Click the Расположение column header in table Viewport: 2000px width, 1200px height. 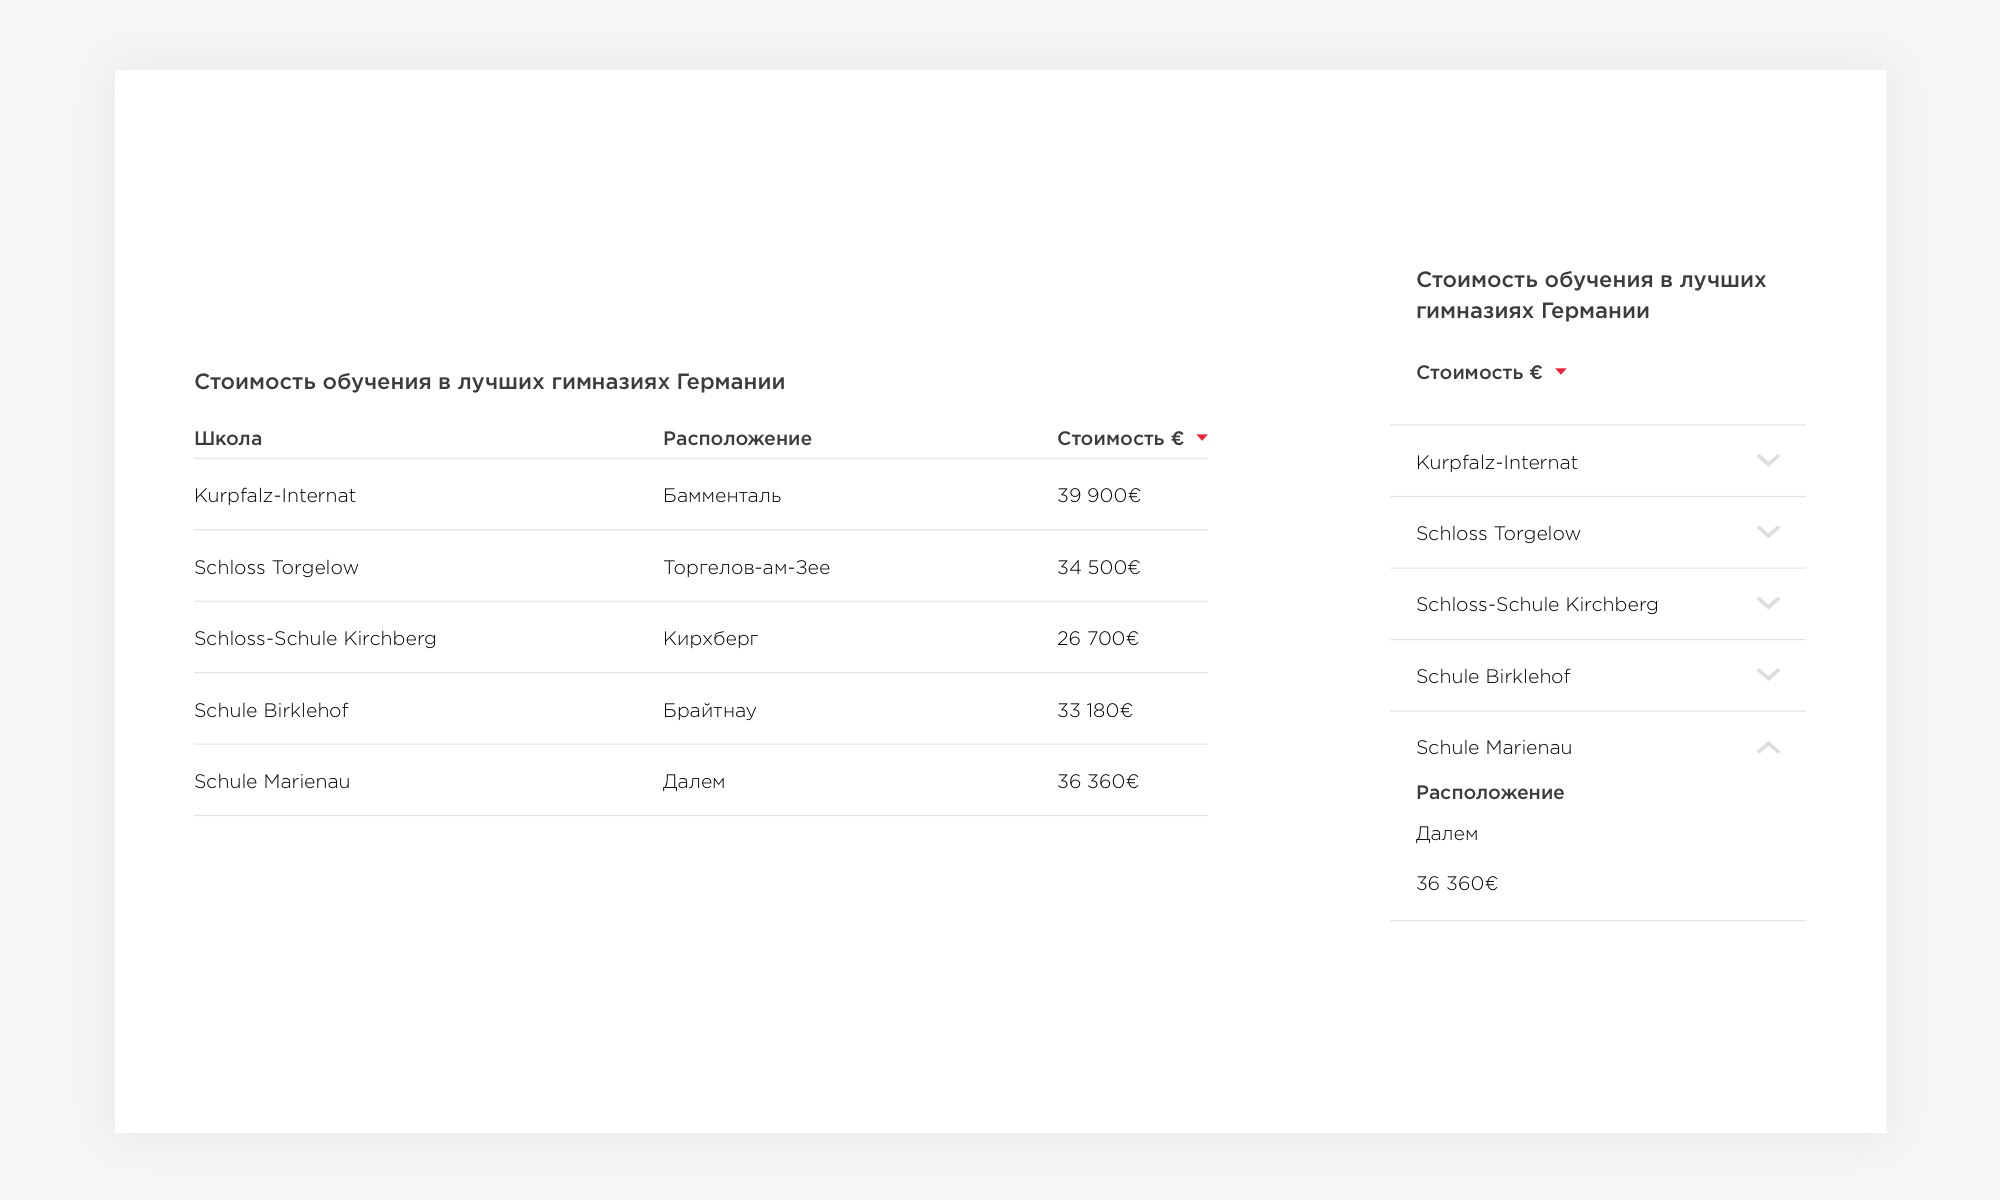click(x=737, y=438)
